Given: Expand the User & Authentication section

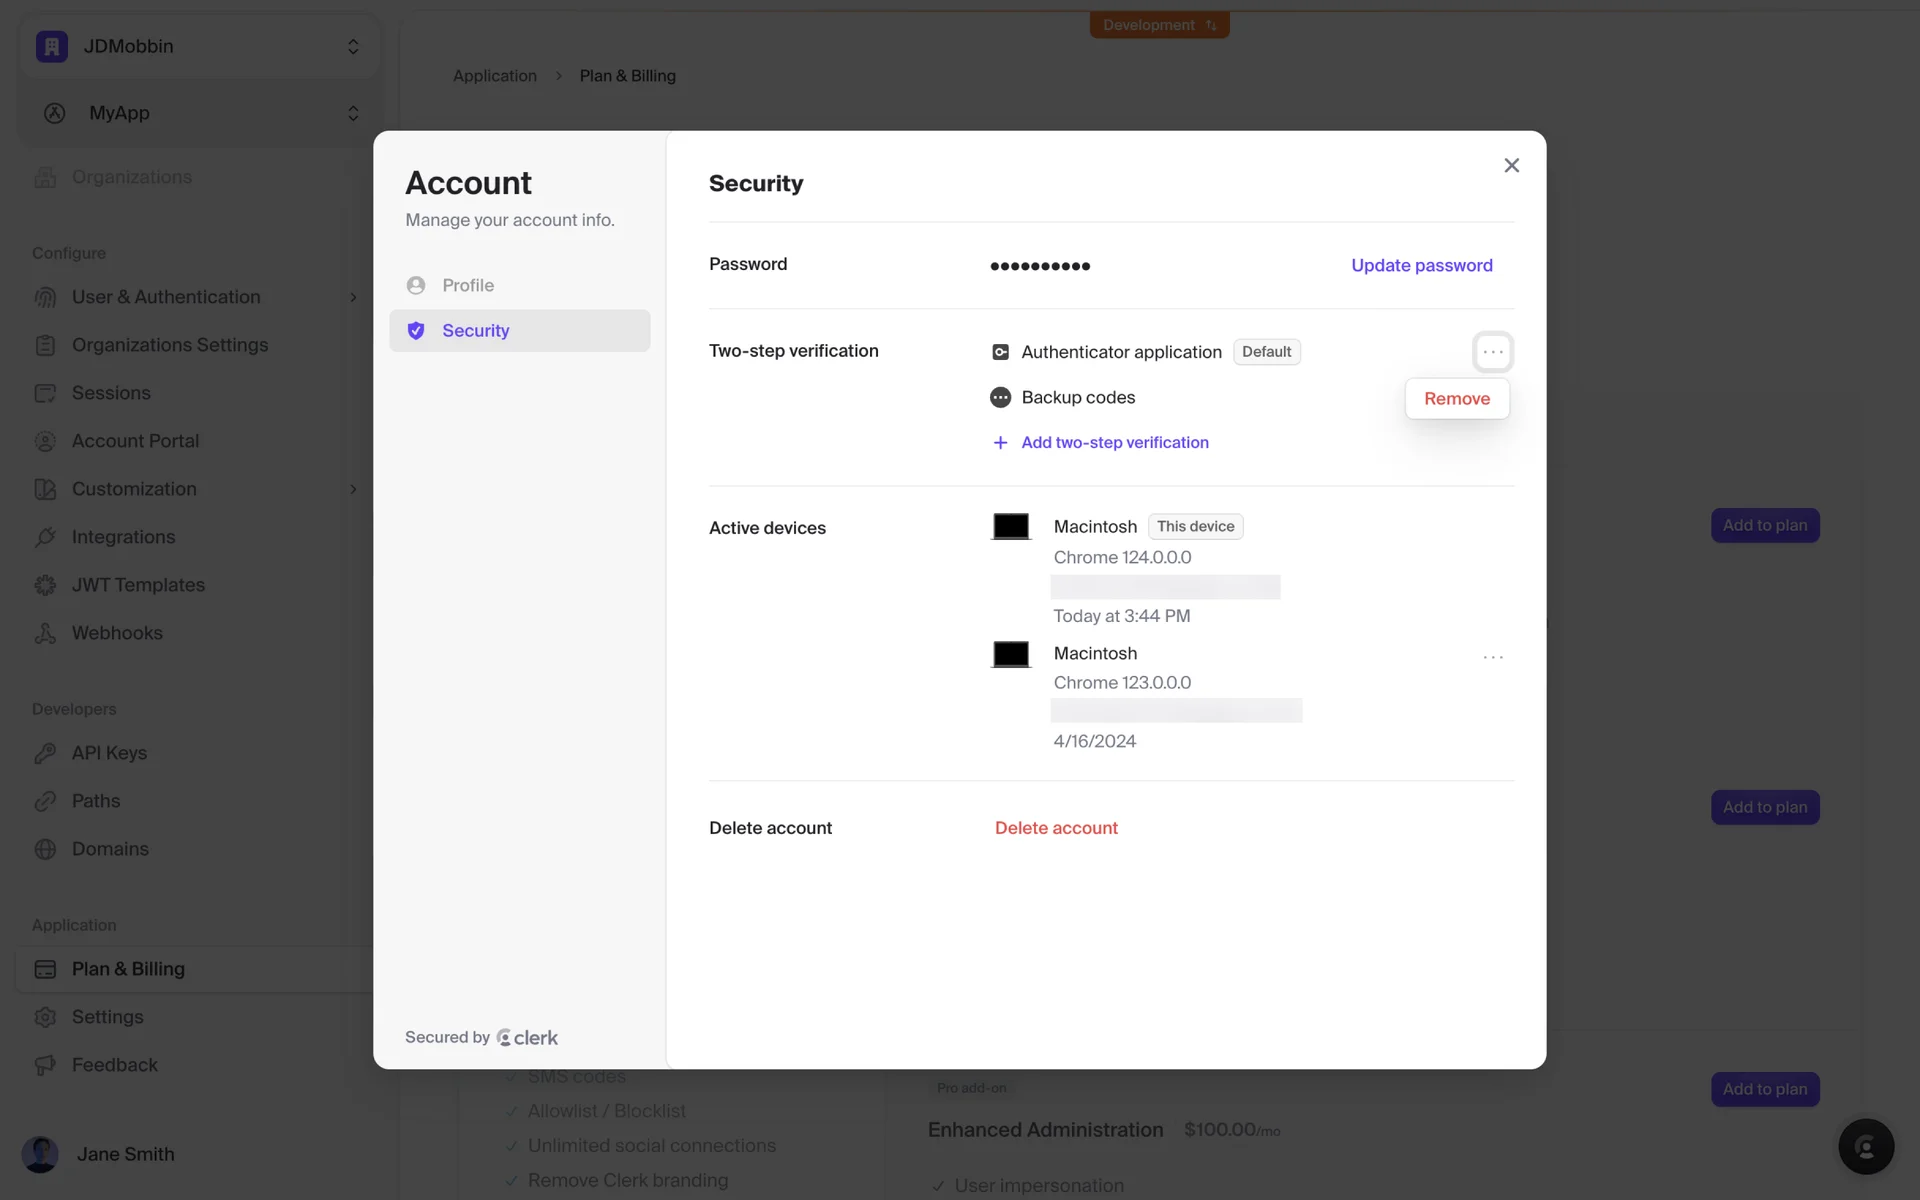Looking at the screenshot, I should (353, 297).
